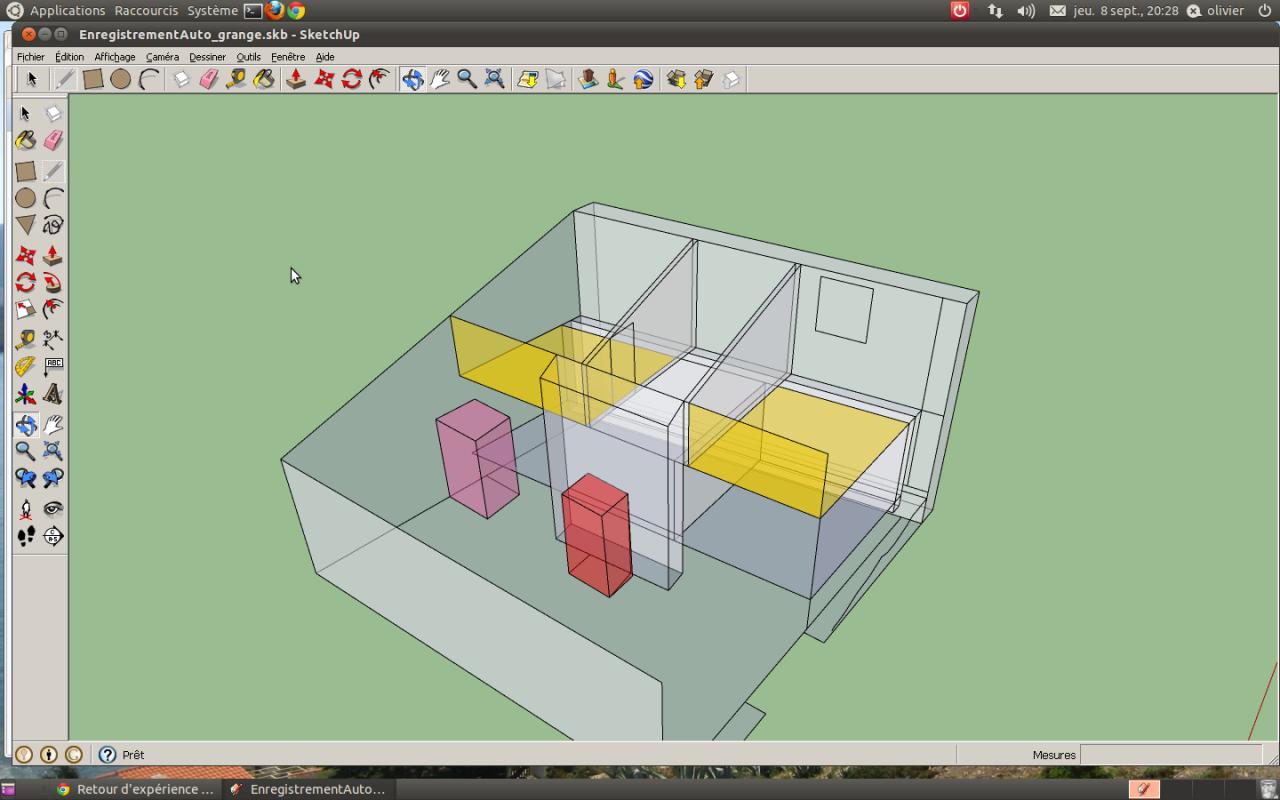1280x800 pixels.
Task: Click the Look Around eye tool
Action: point(53,508)
